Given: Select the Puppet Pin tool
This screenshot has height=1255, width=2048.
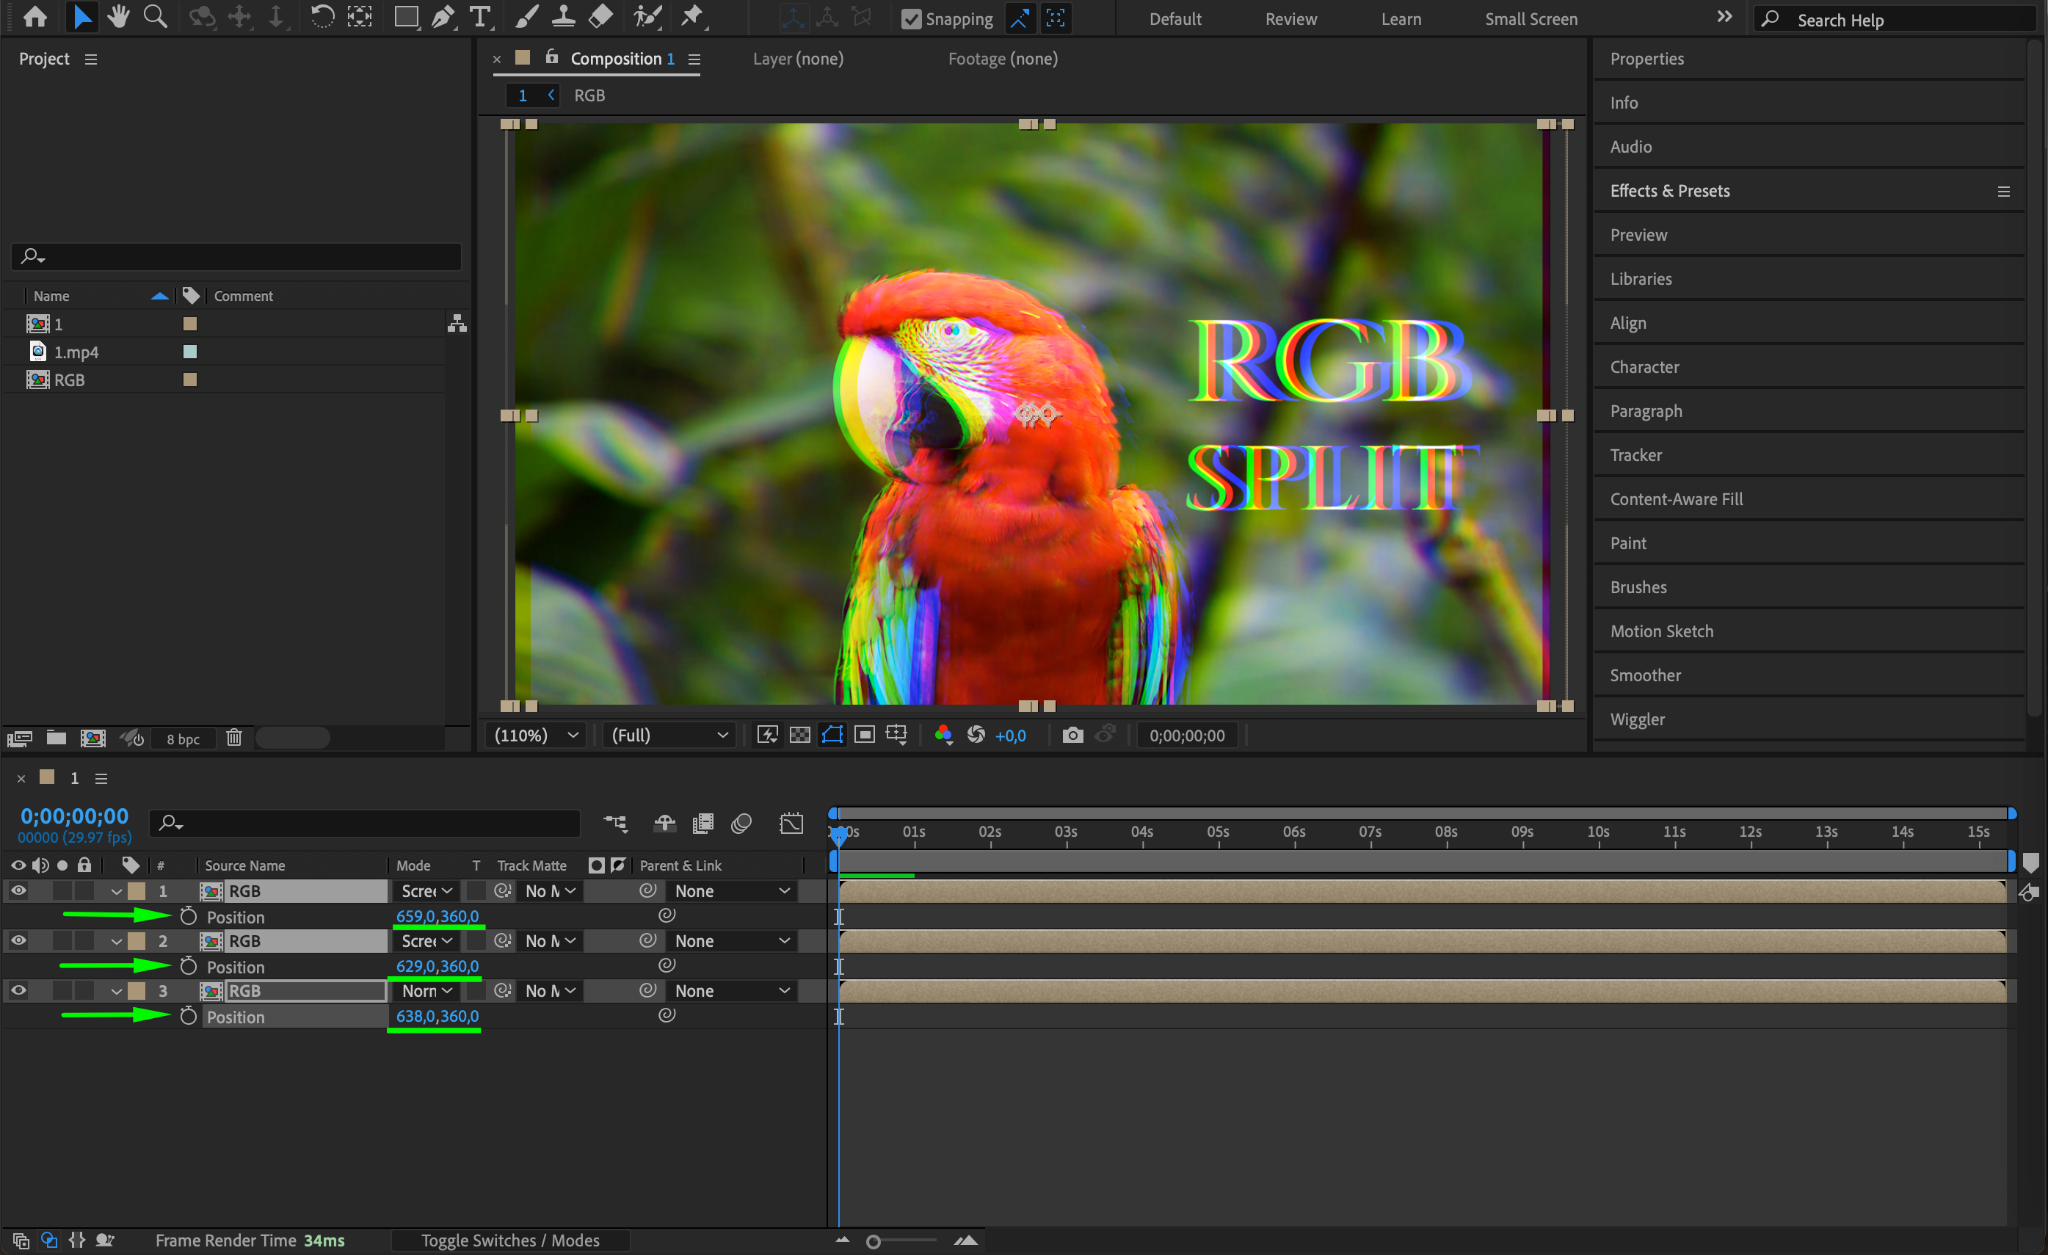Looking at the screenshot, I should tap(691, 17).
